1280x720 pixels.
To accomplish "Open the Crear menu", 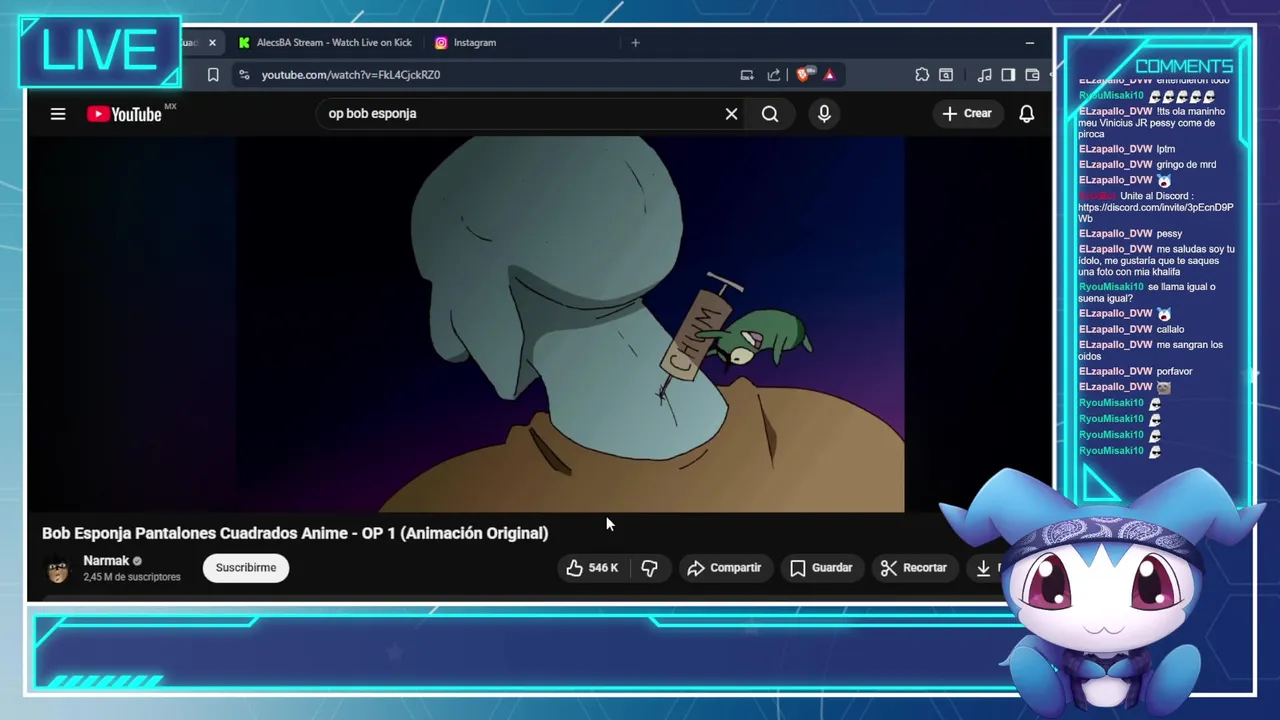I will tap(967, 114).
